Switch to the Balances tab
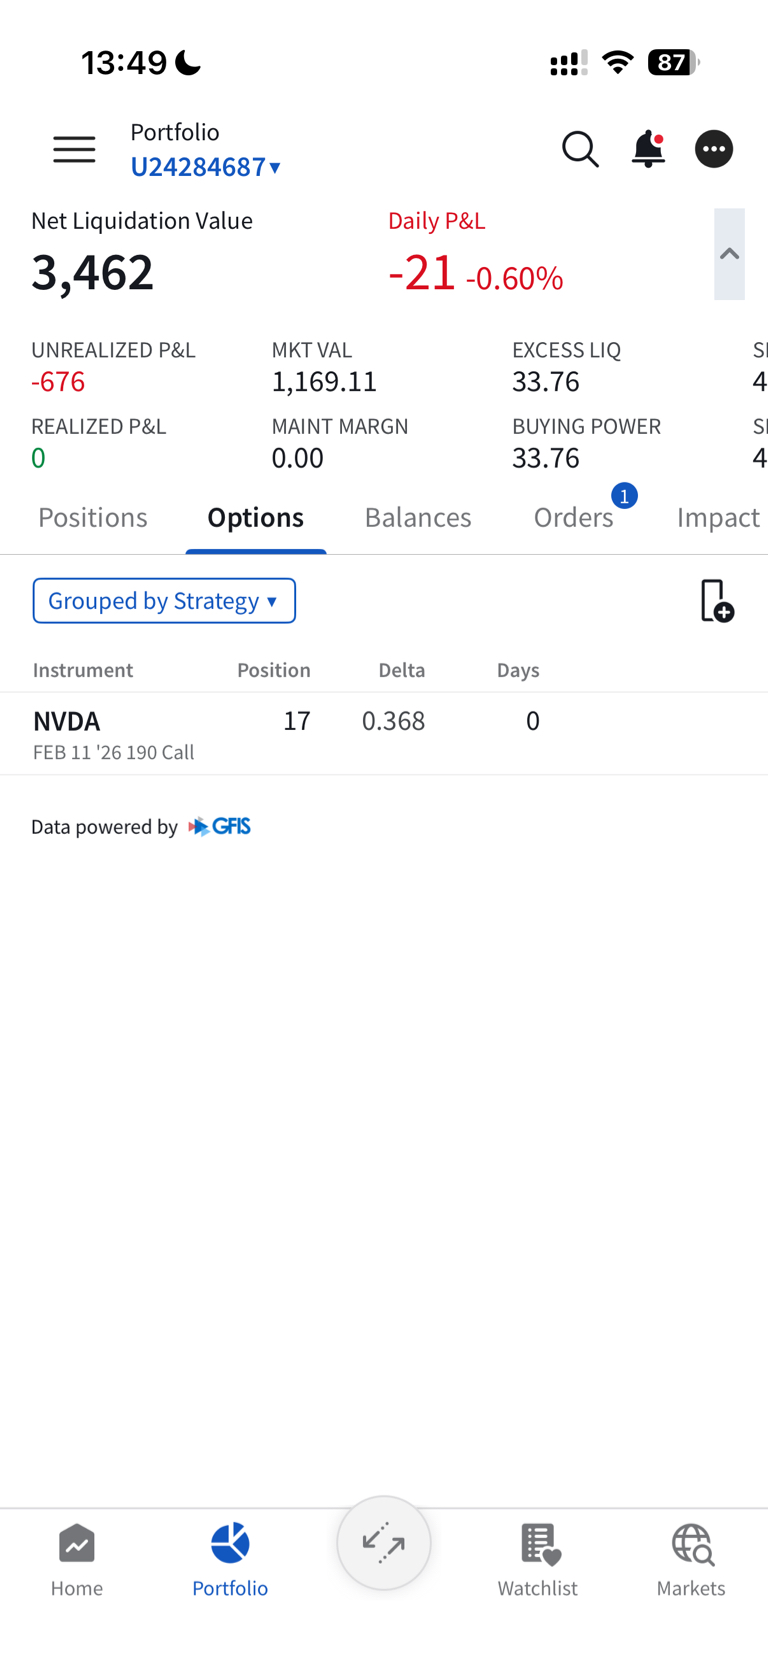 [x=418, y=518]
